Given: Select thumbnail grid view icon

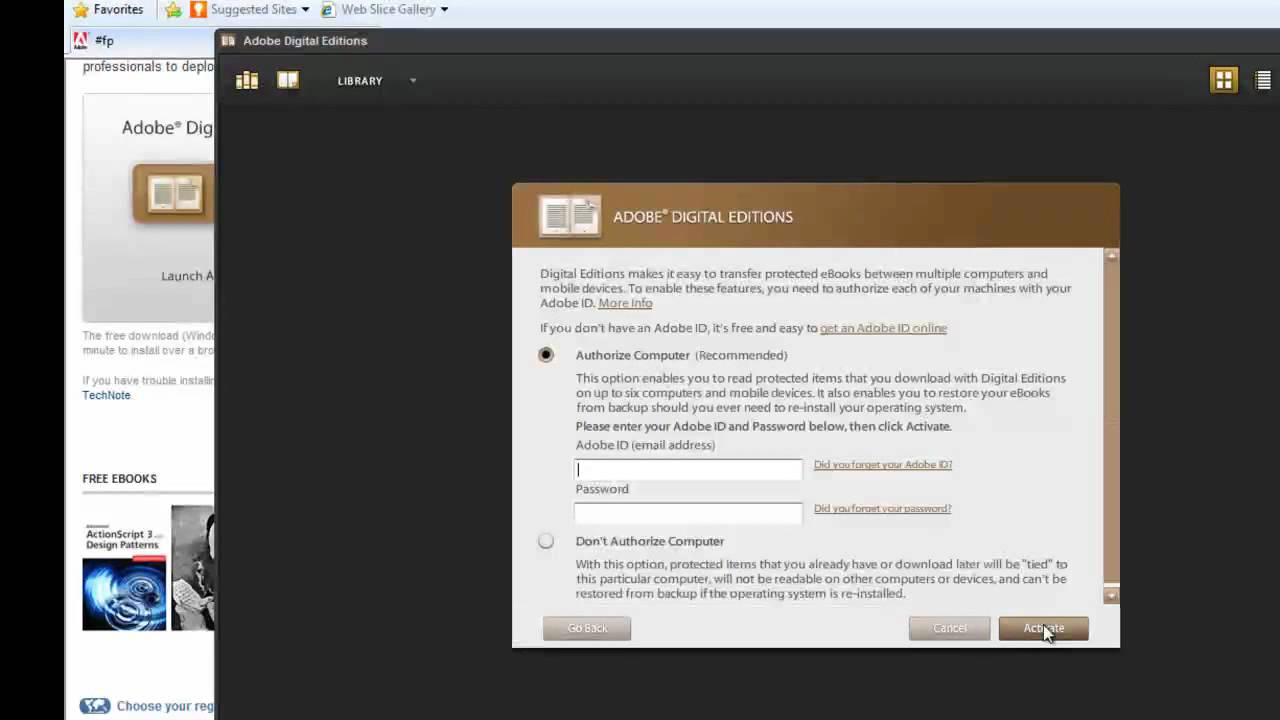Looking at the screenshot, I should [x=1224, y=80].
